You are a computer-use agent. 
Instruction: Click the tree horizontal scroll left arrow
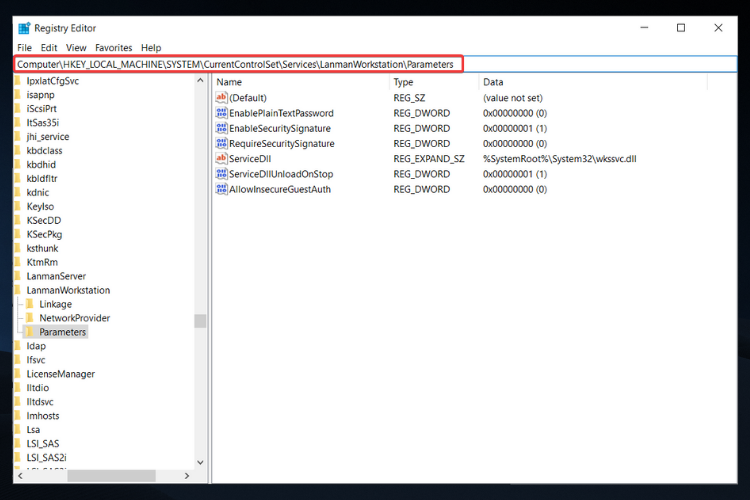[20, 476]
